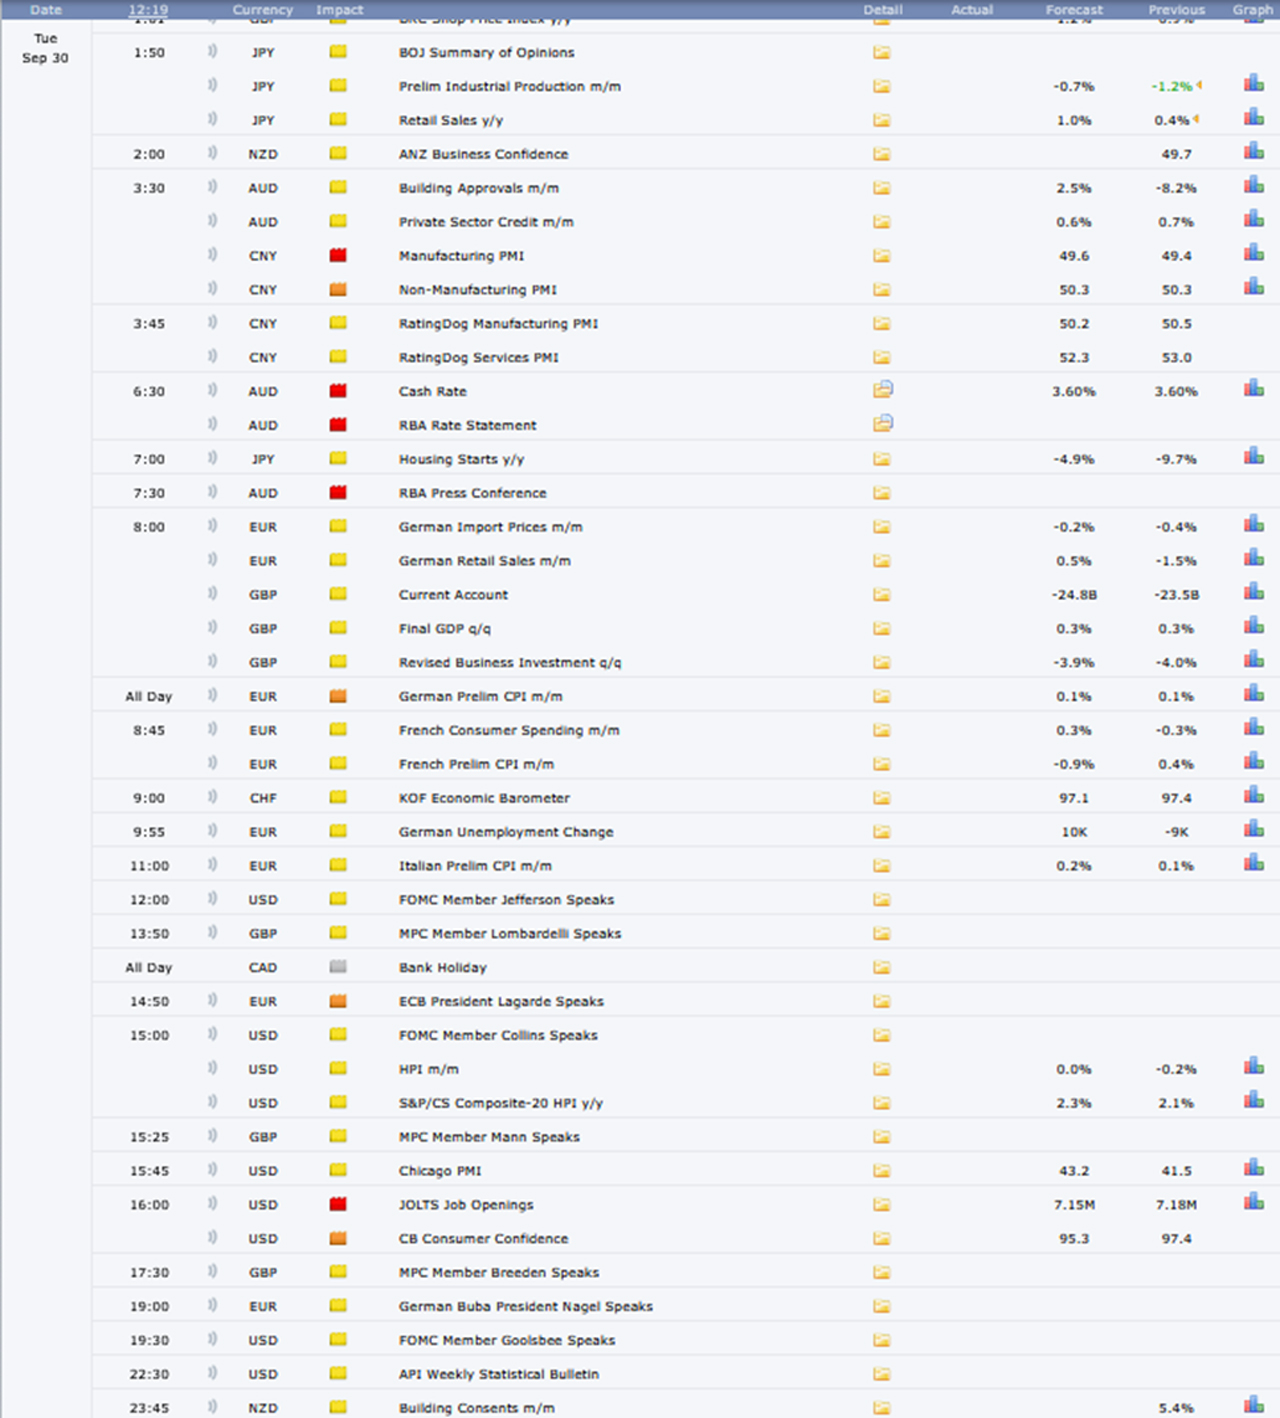Show graph for Building Consents m/m

1253,1405
